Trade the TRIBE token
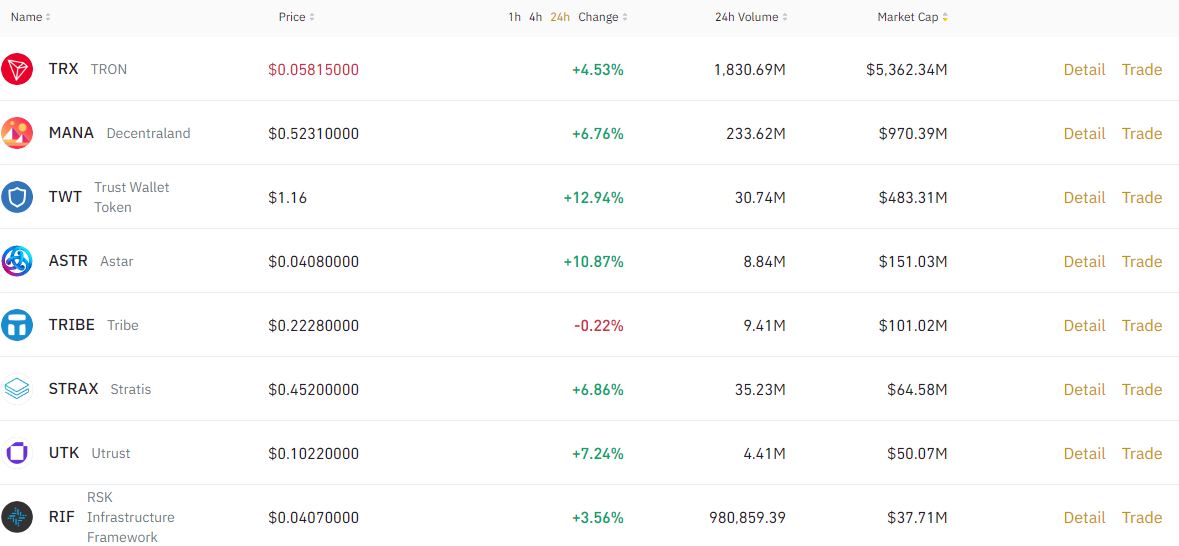The width and height of the screenshot is (1179, 546). (x=1142, y=325)
